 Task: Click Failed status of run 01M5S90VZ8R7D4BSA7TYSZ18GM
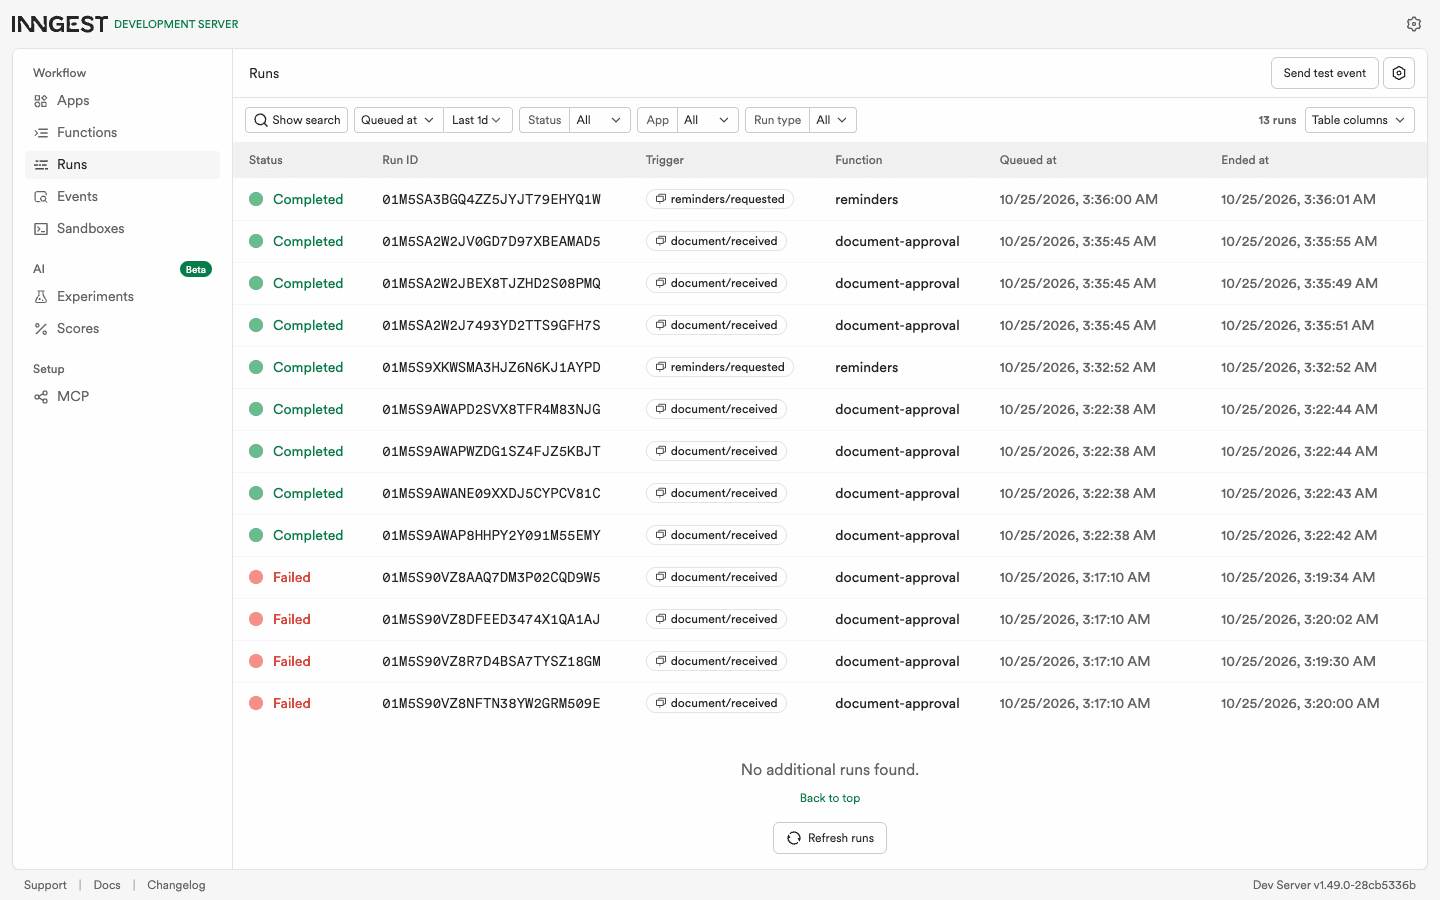point(292,661)
